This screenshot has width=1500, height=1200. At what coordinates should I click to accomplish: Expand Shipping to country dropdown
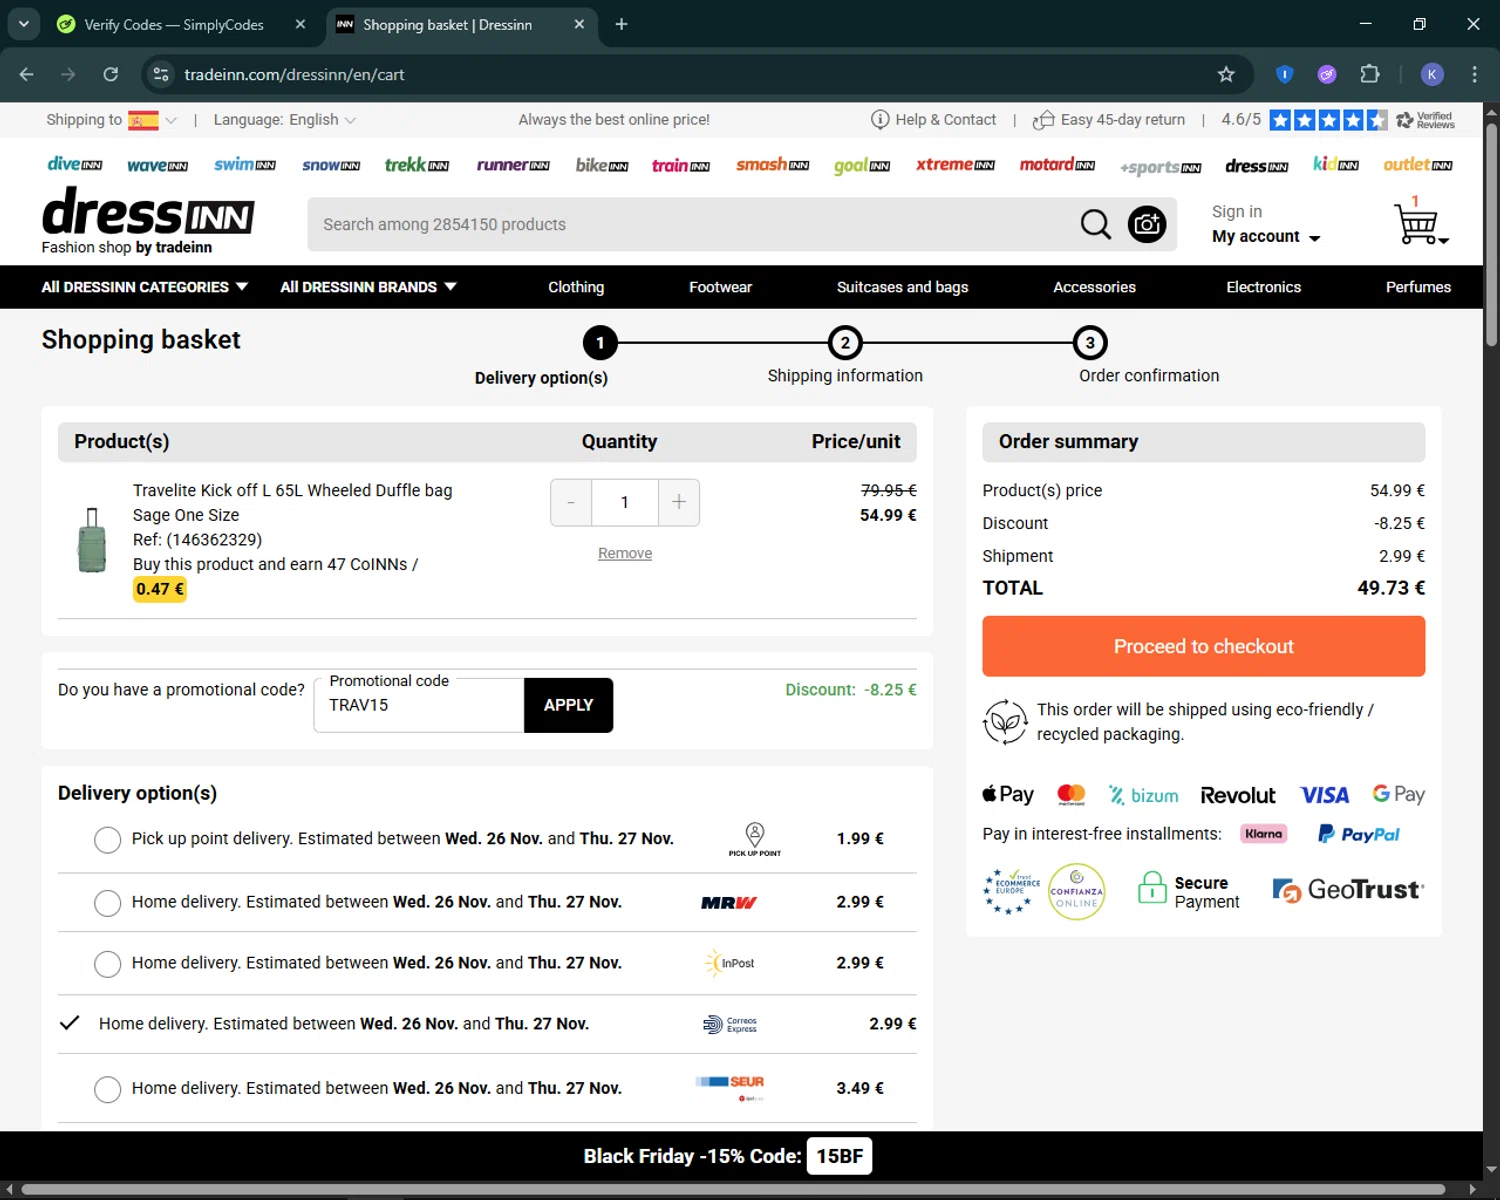point(153,120)
